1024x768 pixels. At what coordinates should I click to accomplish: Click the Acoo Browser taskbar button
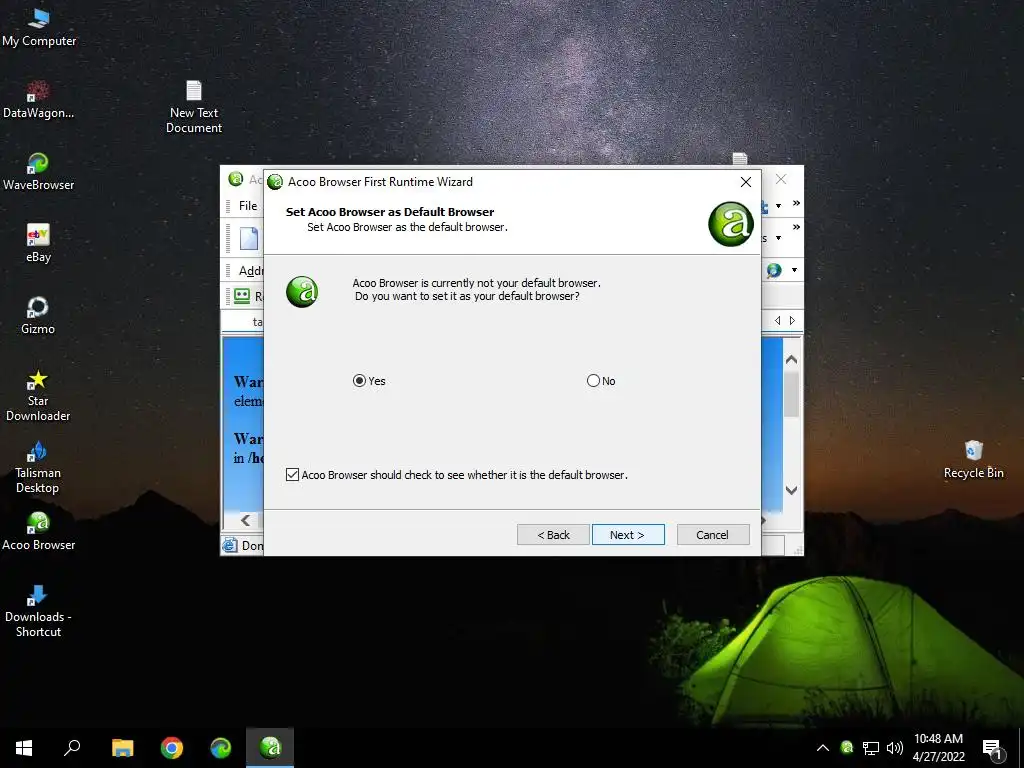click(x=270, y=748)
